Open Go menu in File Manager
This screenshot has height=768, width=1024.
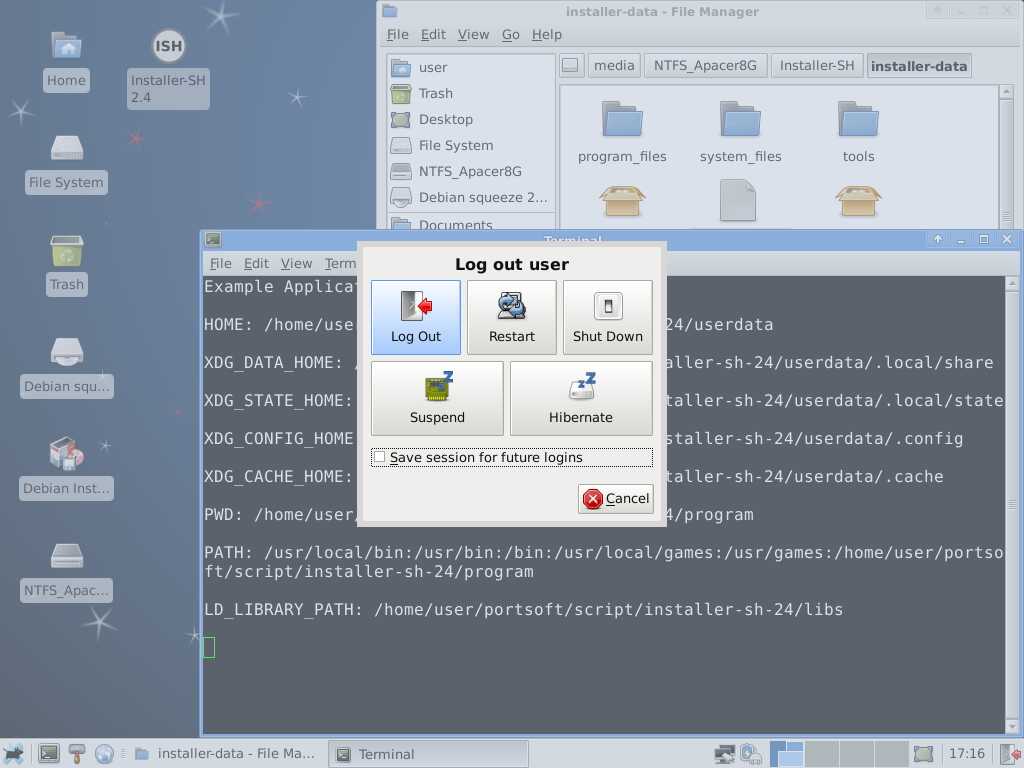click(511, 35)
